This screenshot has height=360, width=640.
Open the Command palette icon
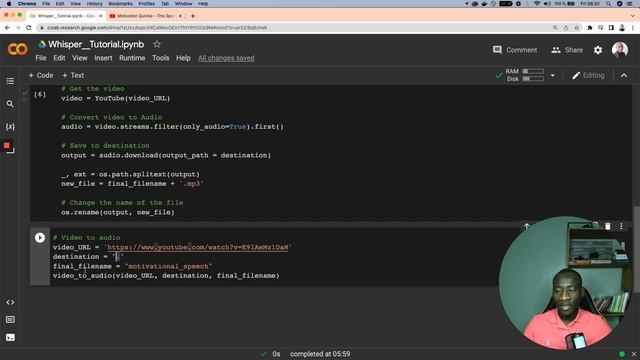(10, 320)
